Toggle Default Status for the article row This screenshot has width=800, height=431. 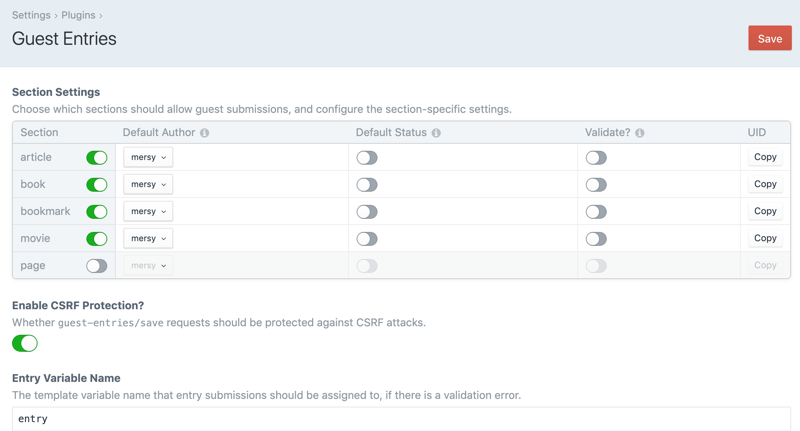pos(367,158)
